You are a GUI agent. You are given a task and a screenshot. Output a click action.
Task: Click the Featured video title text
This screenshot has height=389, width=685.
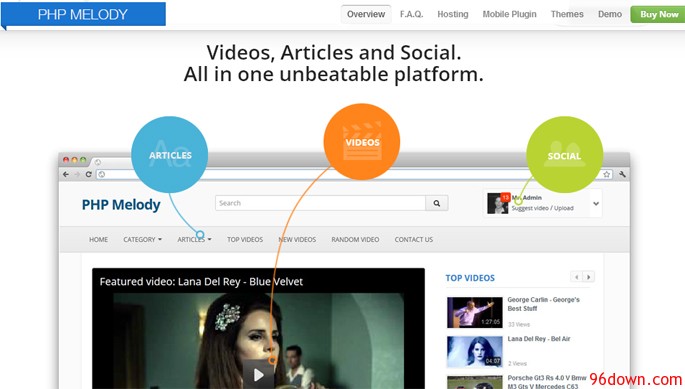[x=201, y=281]
